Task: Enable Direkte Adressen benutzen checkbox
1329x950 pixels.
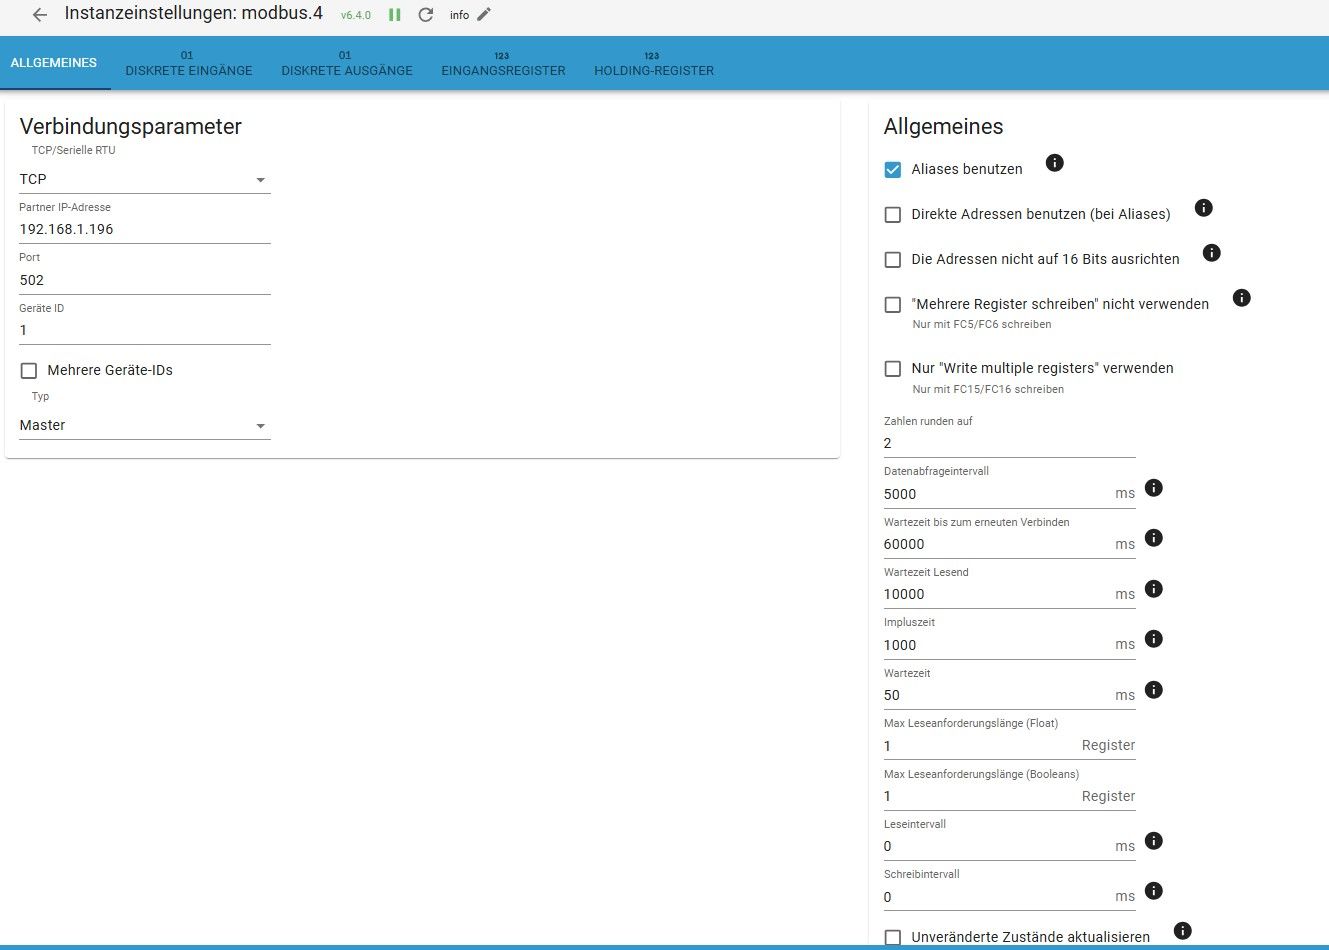Action: (893, 214)
